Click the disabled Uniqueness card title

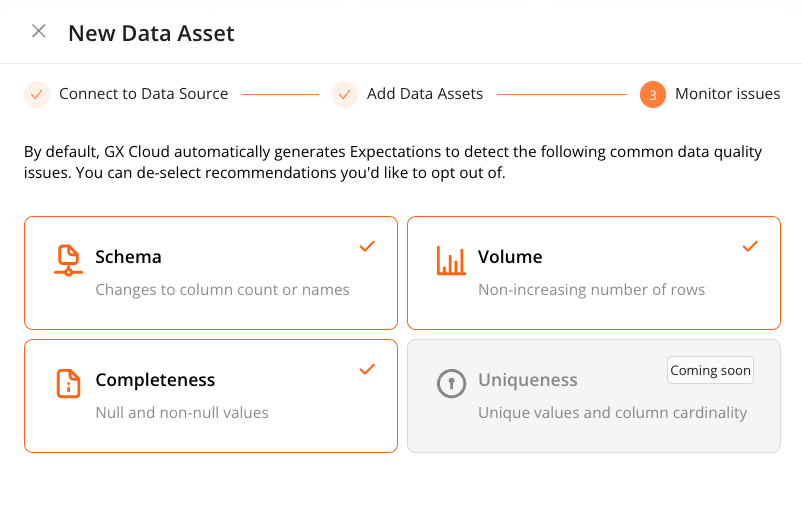[527, 380]
